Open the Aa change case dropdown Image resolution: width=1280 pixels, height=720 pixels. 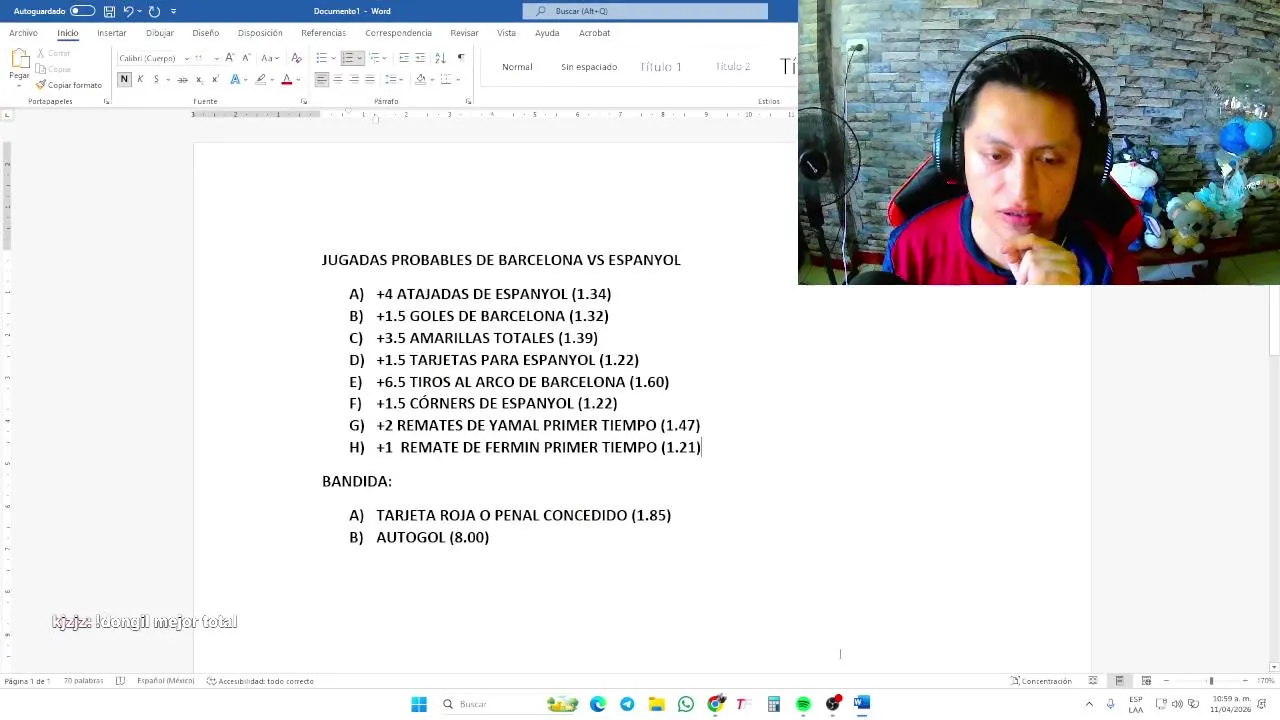point(268,58)
